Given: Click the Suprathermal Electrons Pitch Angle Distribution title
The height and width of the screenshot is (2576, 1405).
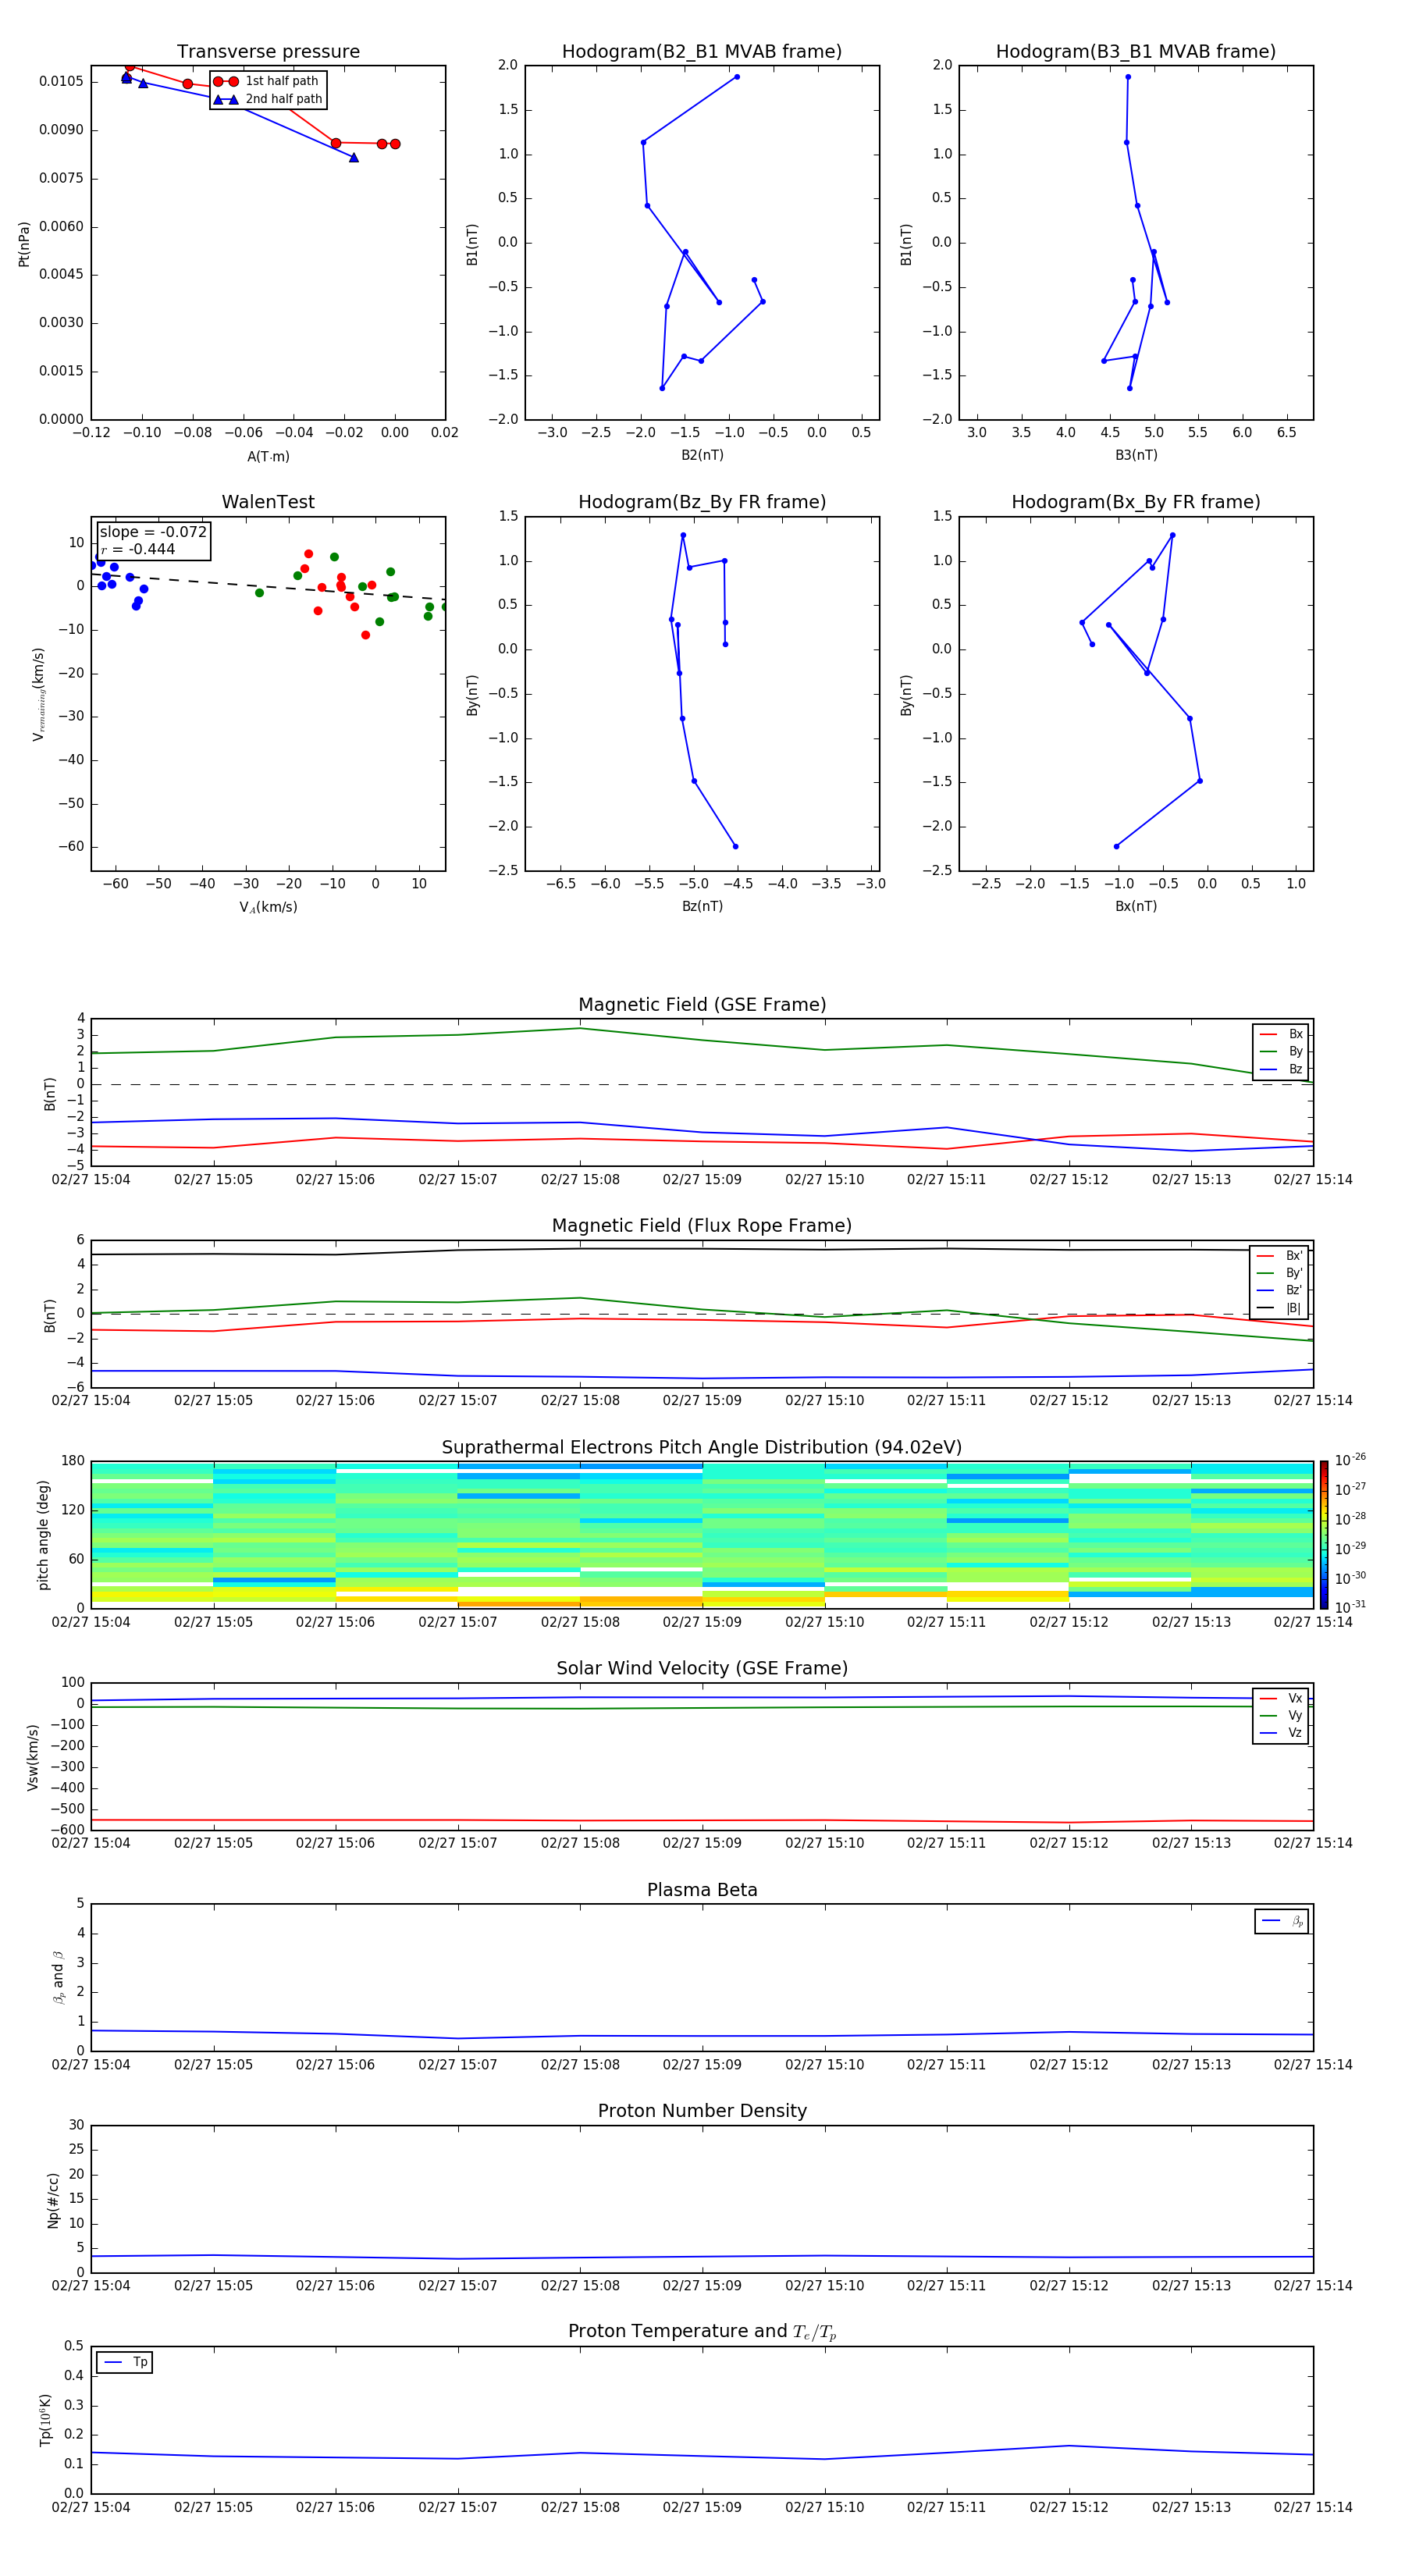Looking at the screenshot, I should pyautogui.click(x=702, y=1447).
